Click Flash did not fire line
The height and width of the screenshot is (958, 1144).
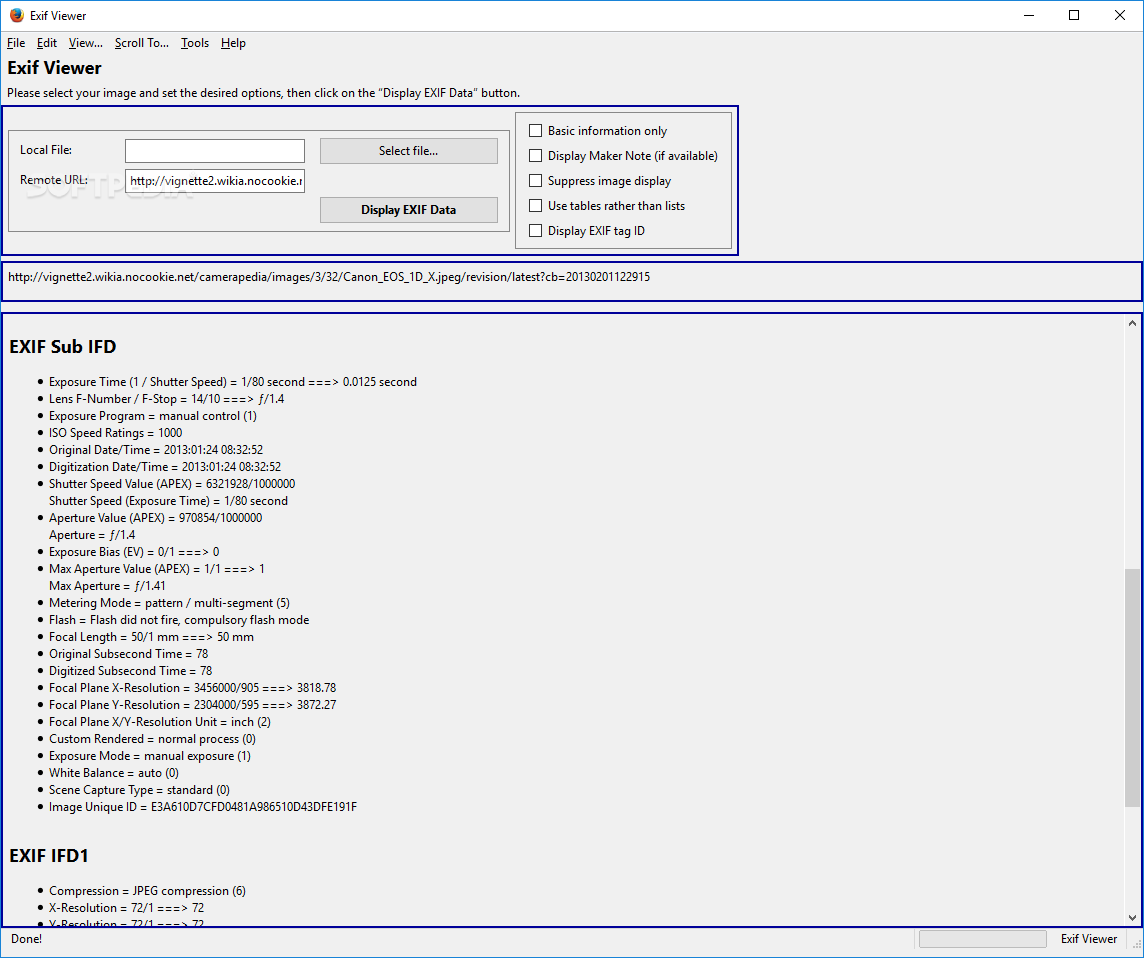click(x=179, y=620)
